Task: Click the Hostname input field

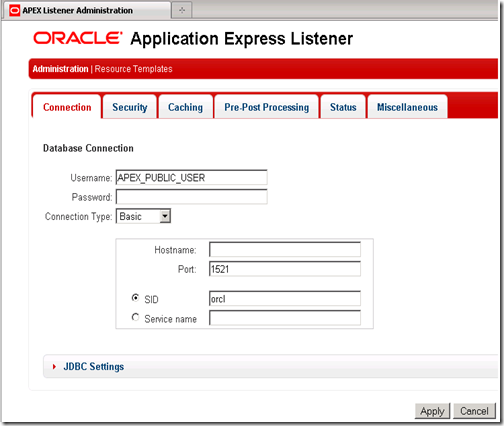Action: click(285, 250)
